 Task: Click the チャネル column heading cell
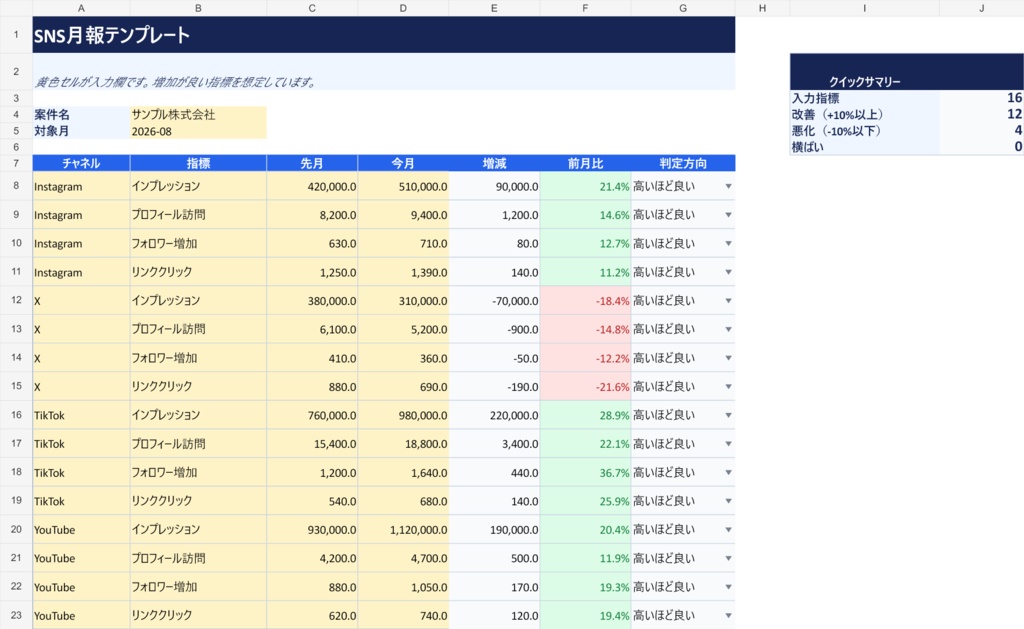tap(81, 163)
